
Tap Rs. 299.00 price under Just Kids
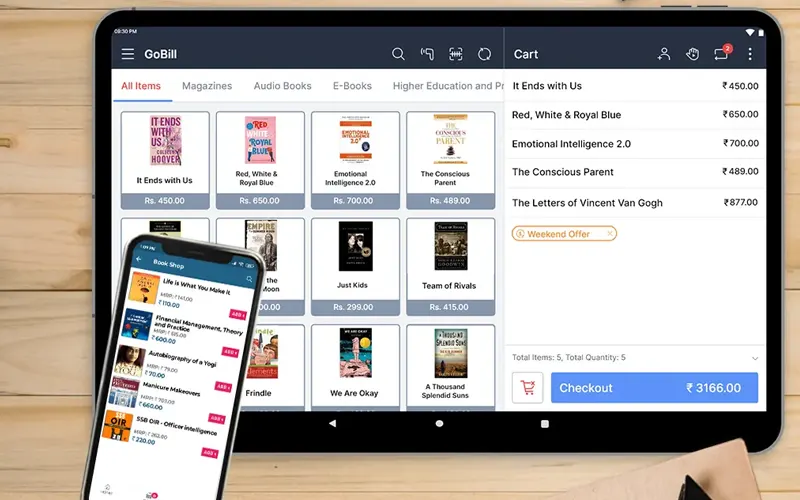pyautogui.click(x=355, y=307)
